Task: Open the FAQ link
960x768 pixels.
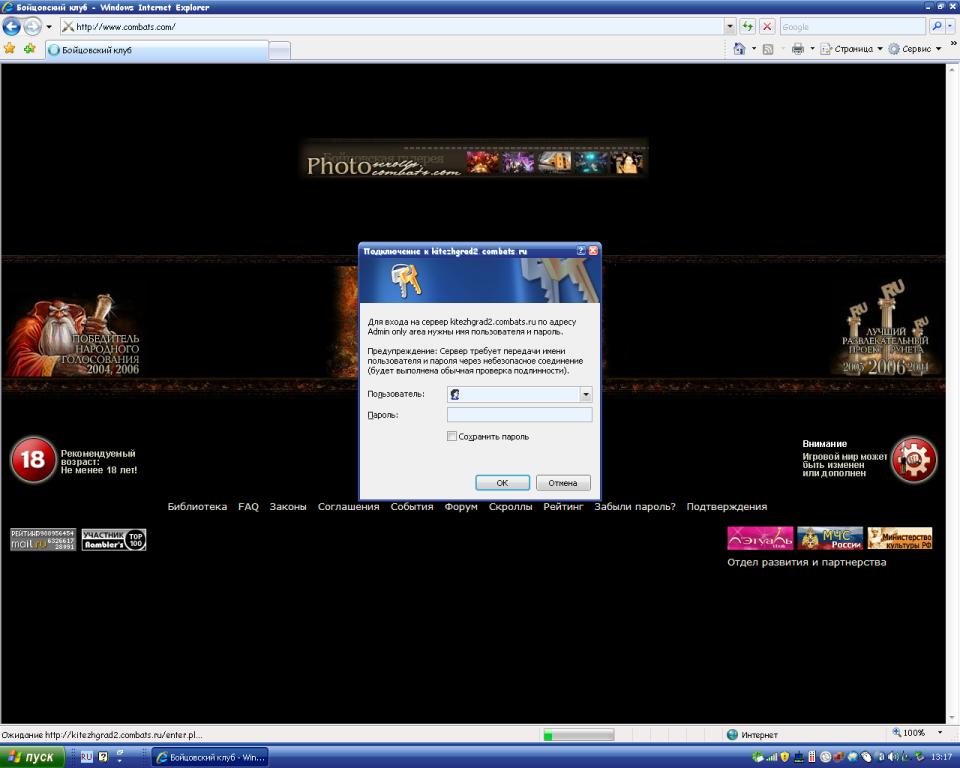Action: [x=248, y=506]
